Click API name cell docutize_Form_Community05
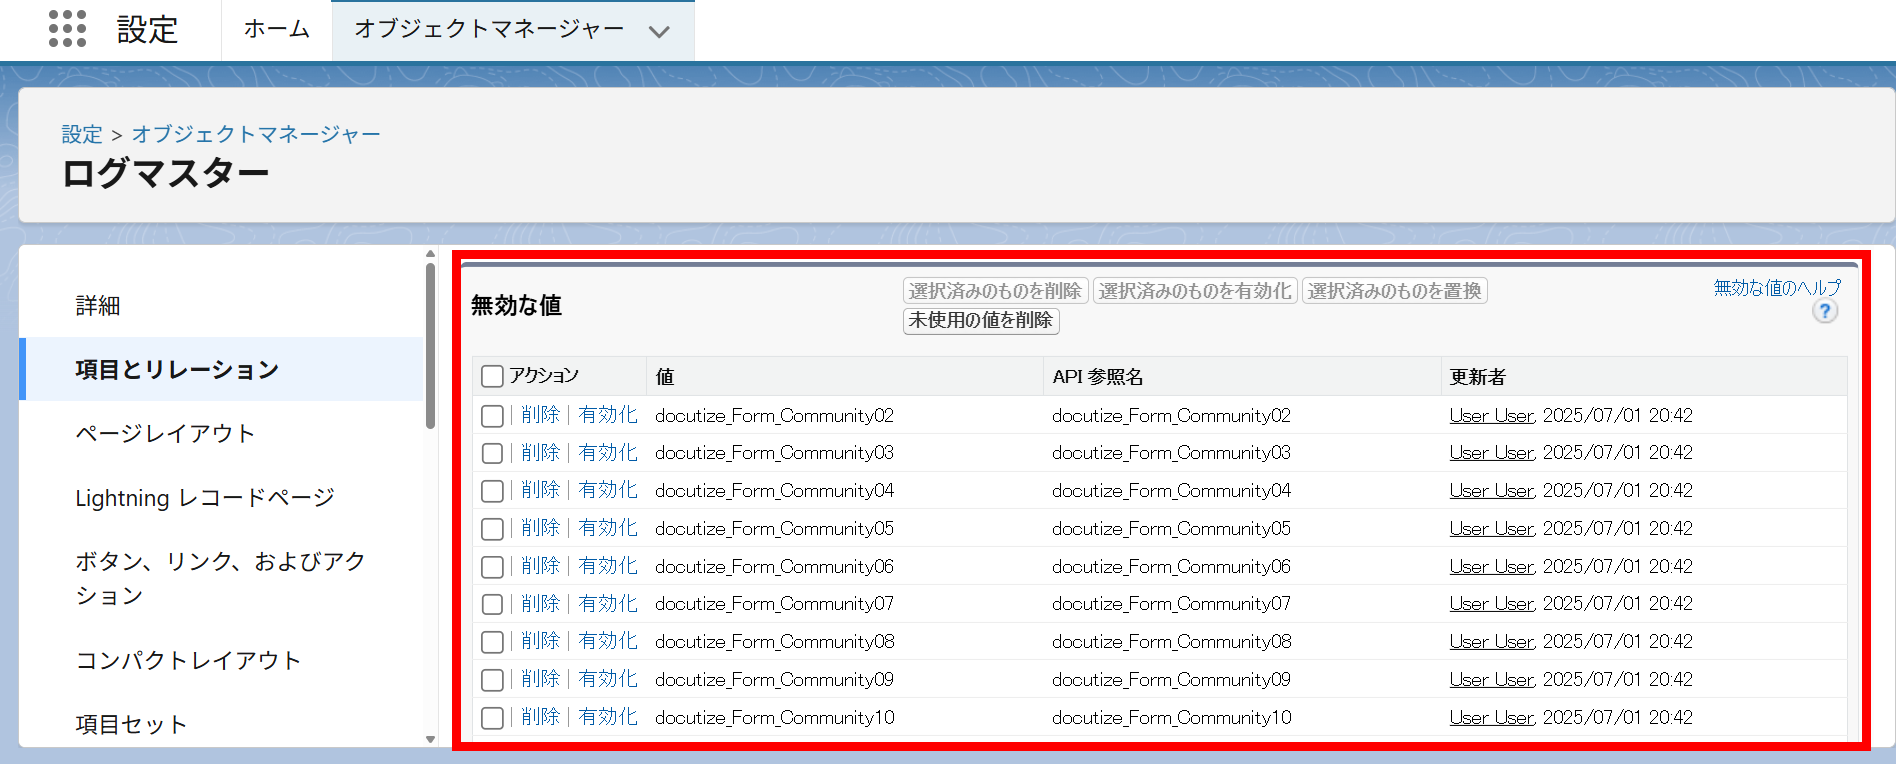This screenshot has height=764, width=1896. point(1171,529)
